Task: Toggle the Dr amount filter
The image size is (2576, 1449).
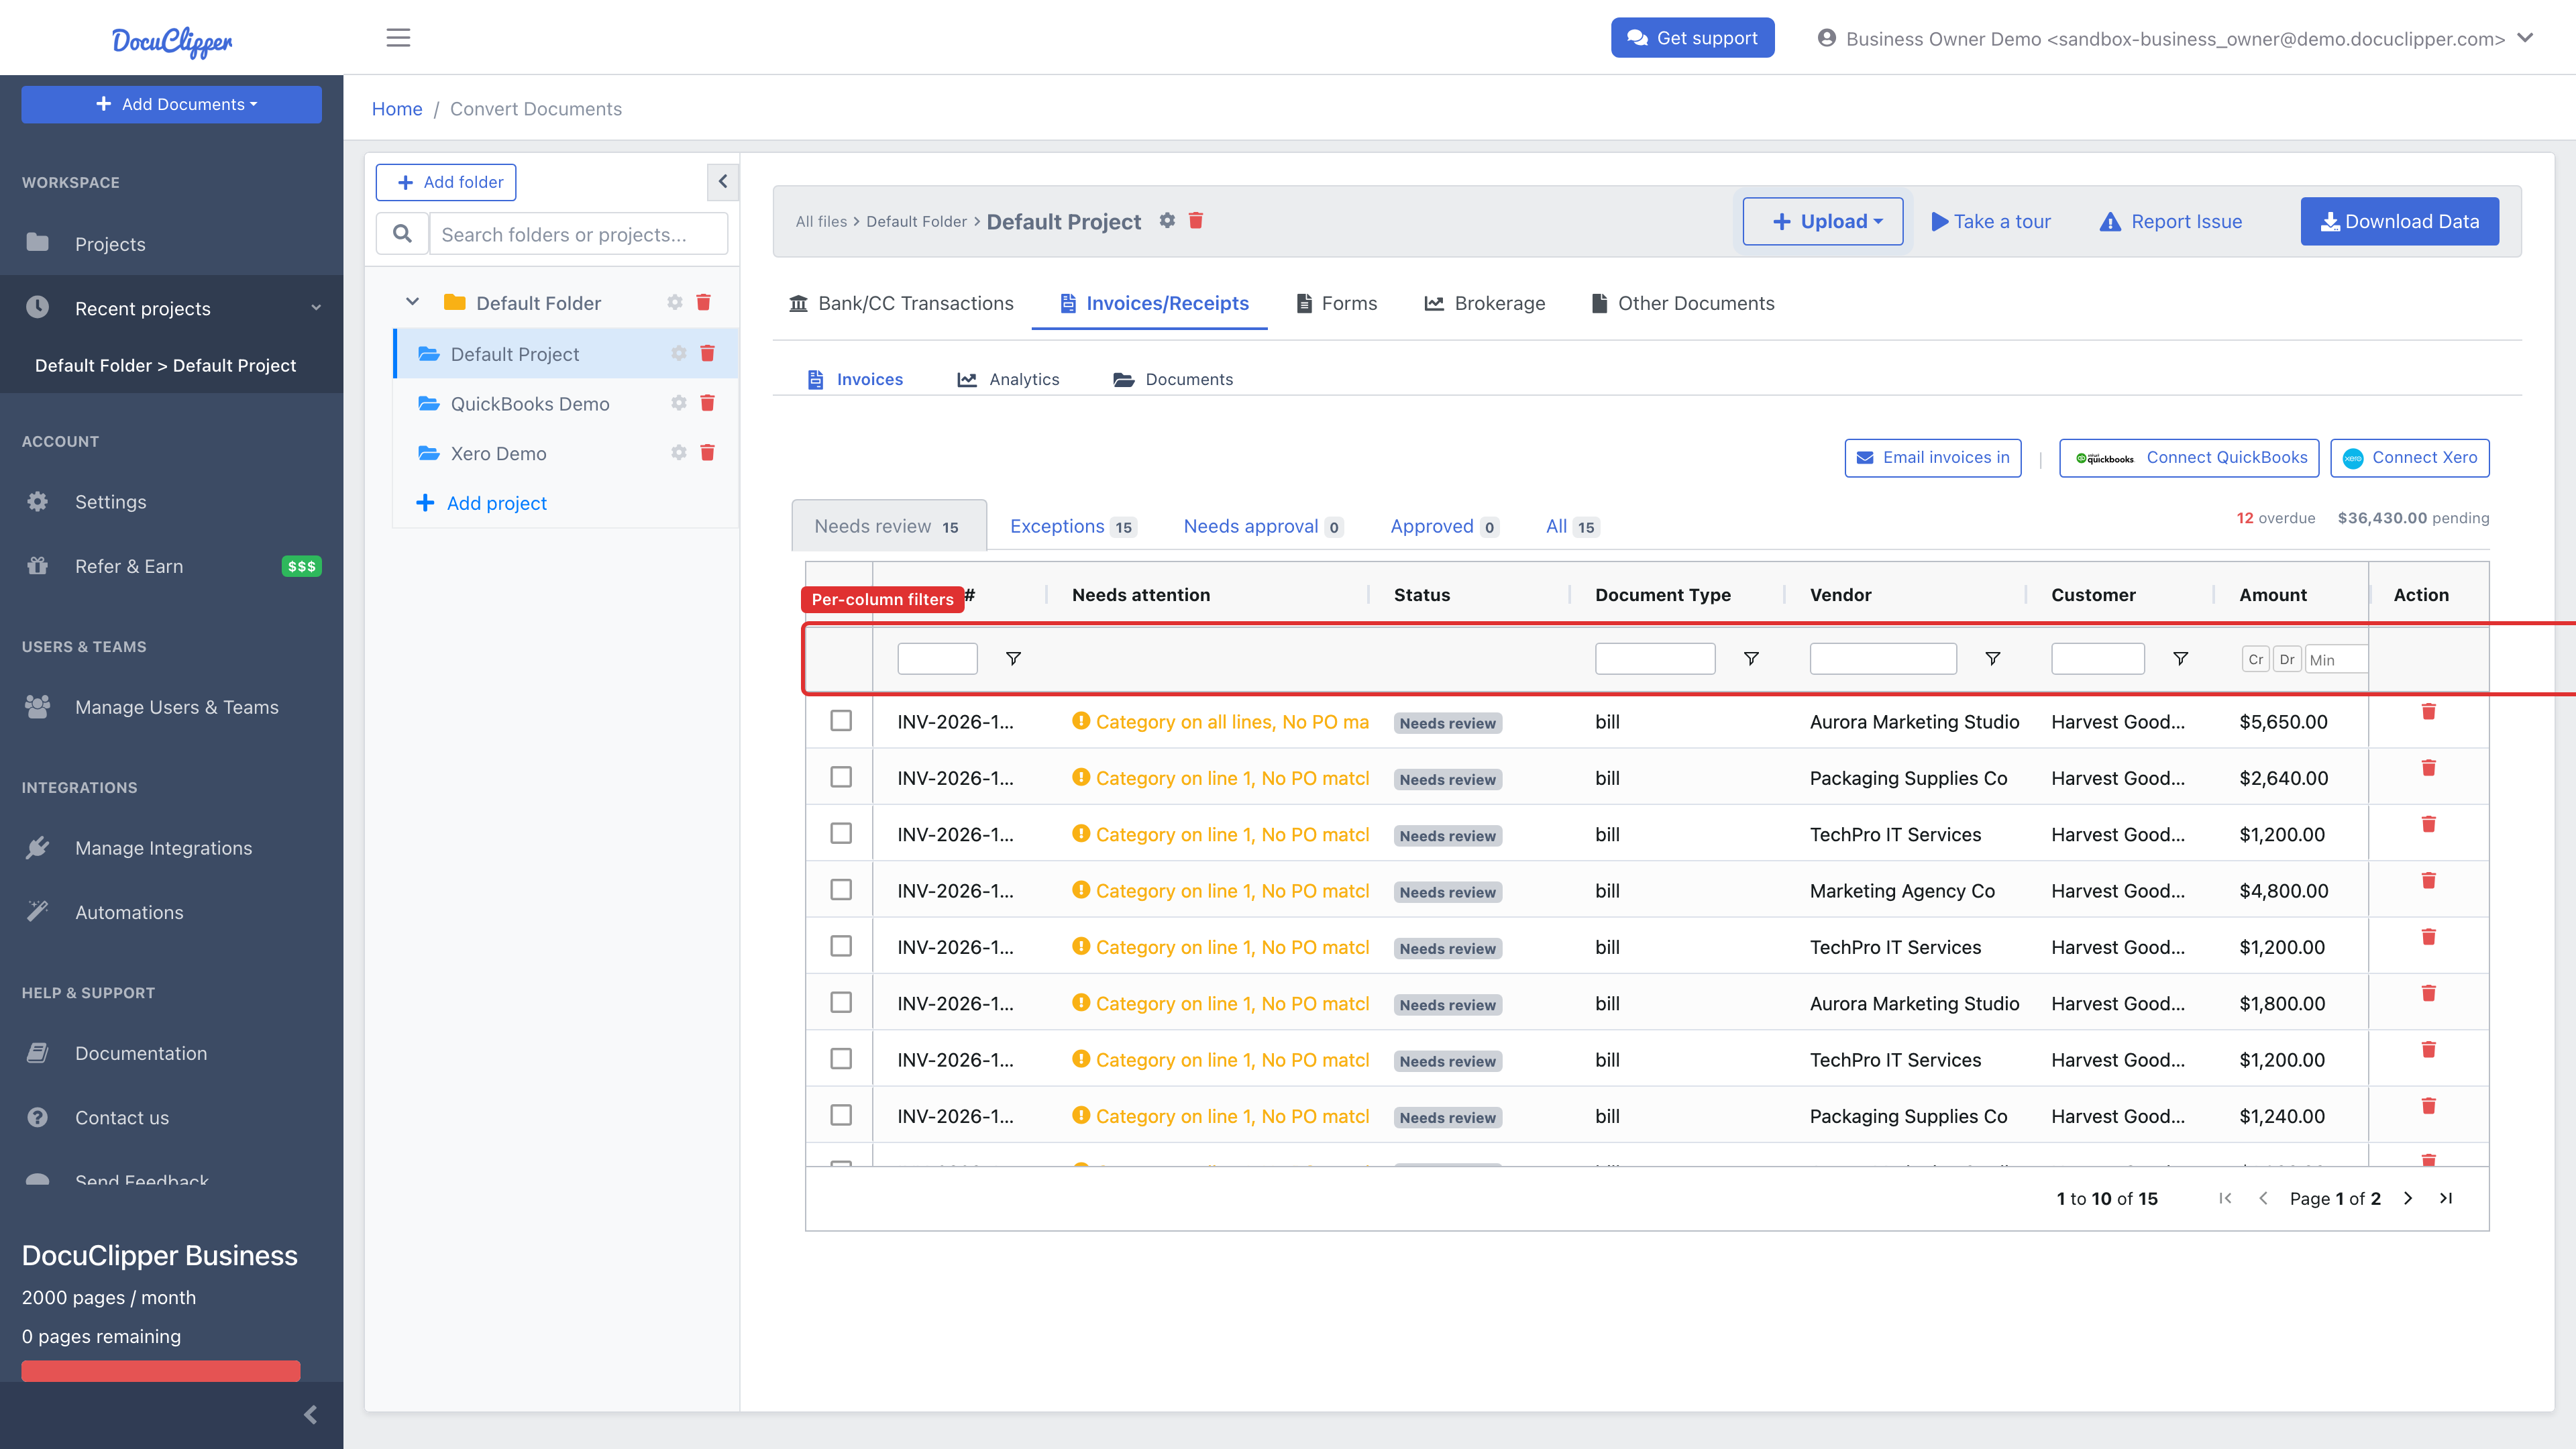Action: coord(2287,659)
